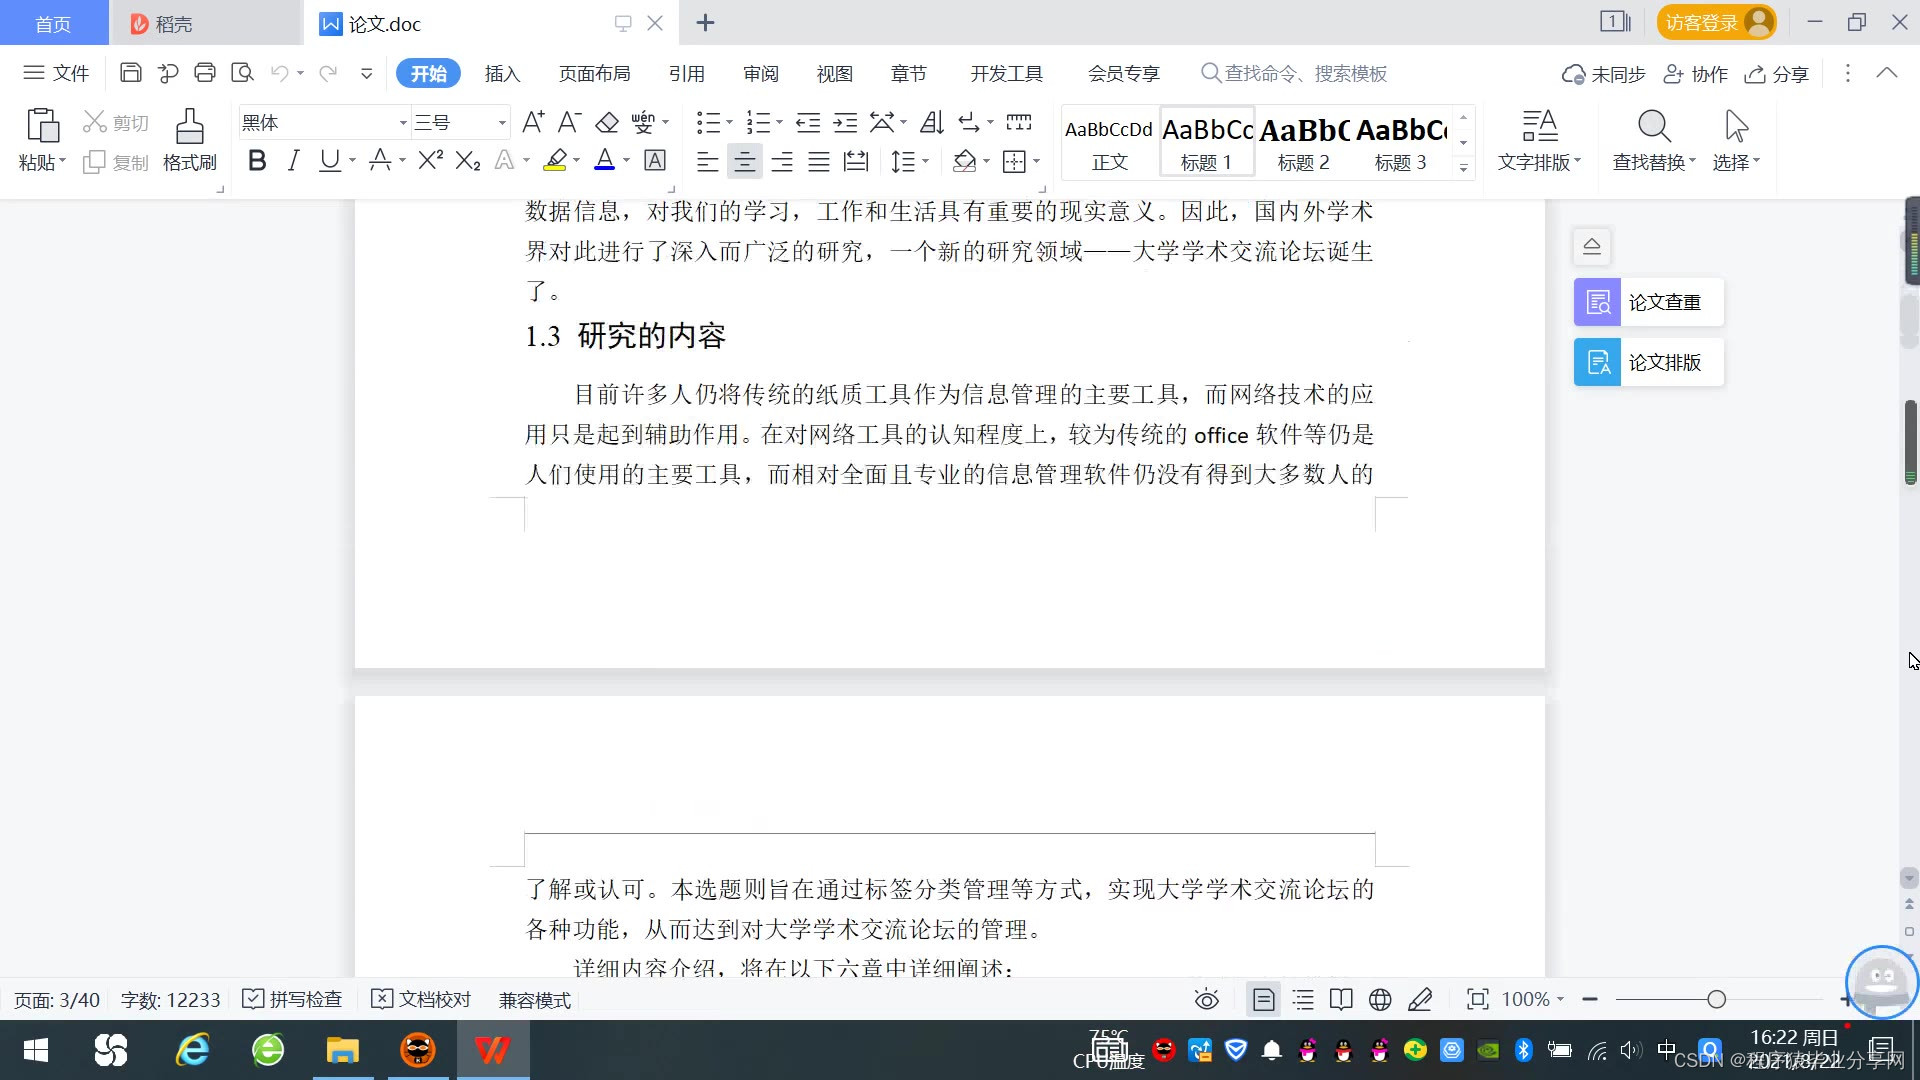Click the Italic formatting icon
This screenshot has height=1080, width=1920.
tap(293, 160)
